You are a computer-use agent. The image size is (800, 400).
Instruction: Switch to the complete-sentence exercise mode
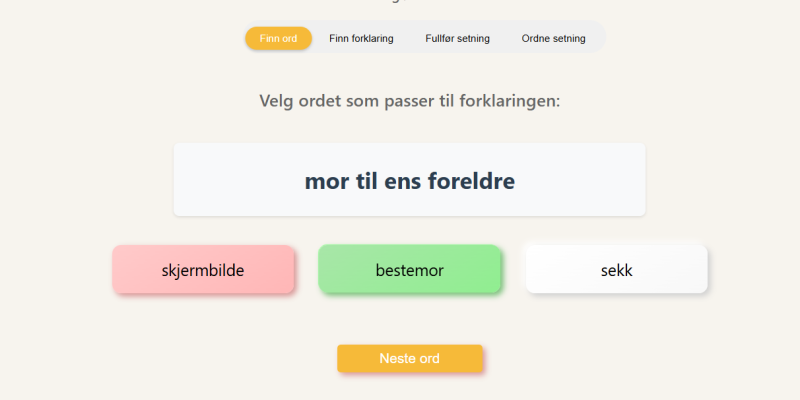click(x=457, y=39)
